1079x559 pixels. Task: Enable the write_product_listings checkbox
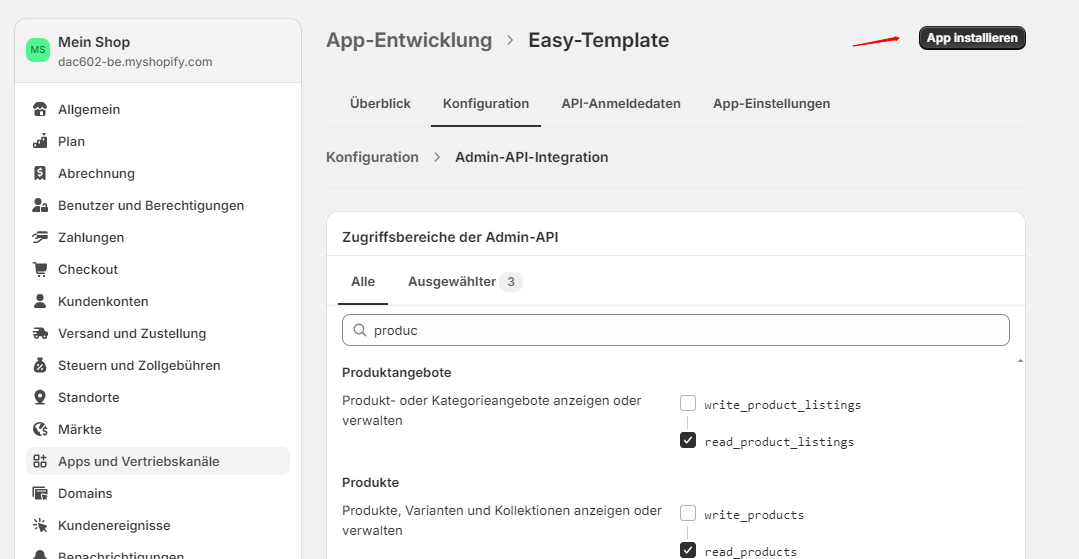pos(688,404)
